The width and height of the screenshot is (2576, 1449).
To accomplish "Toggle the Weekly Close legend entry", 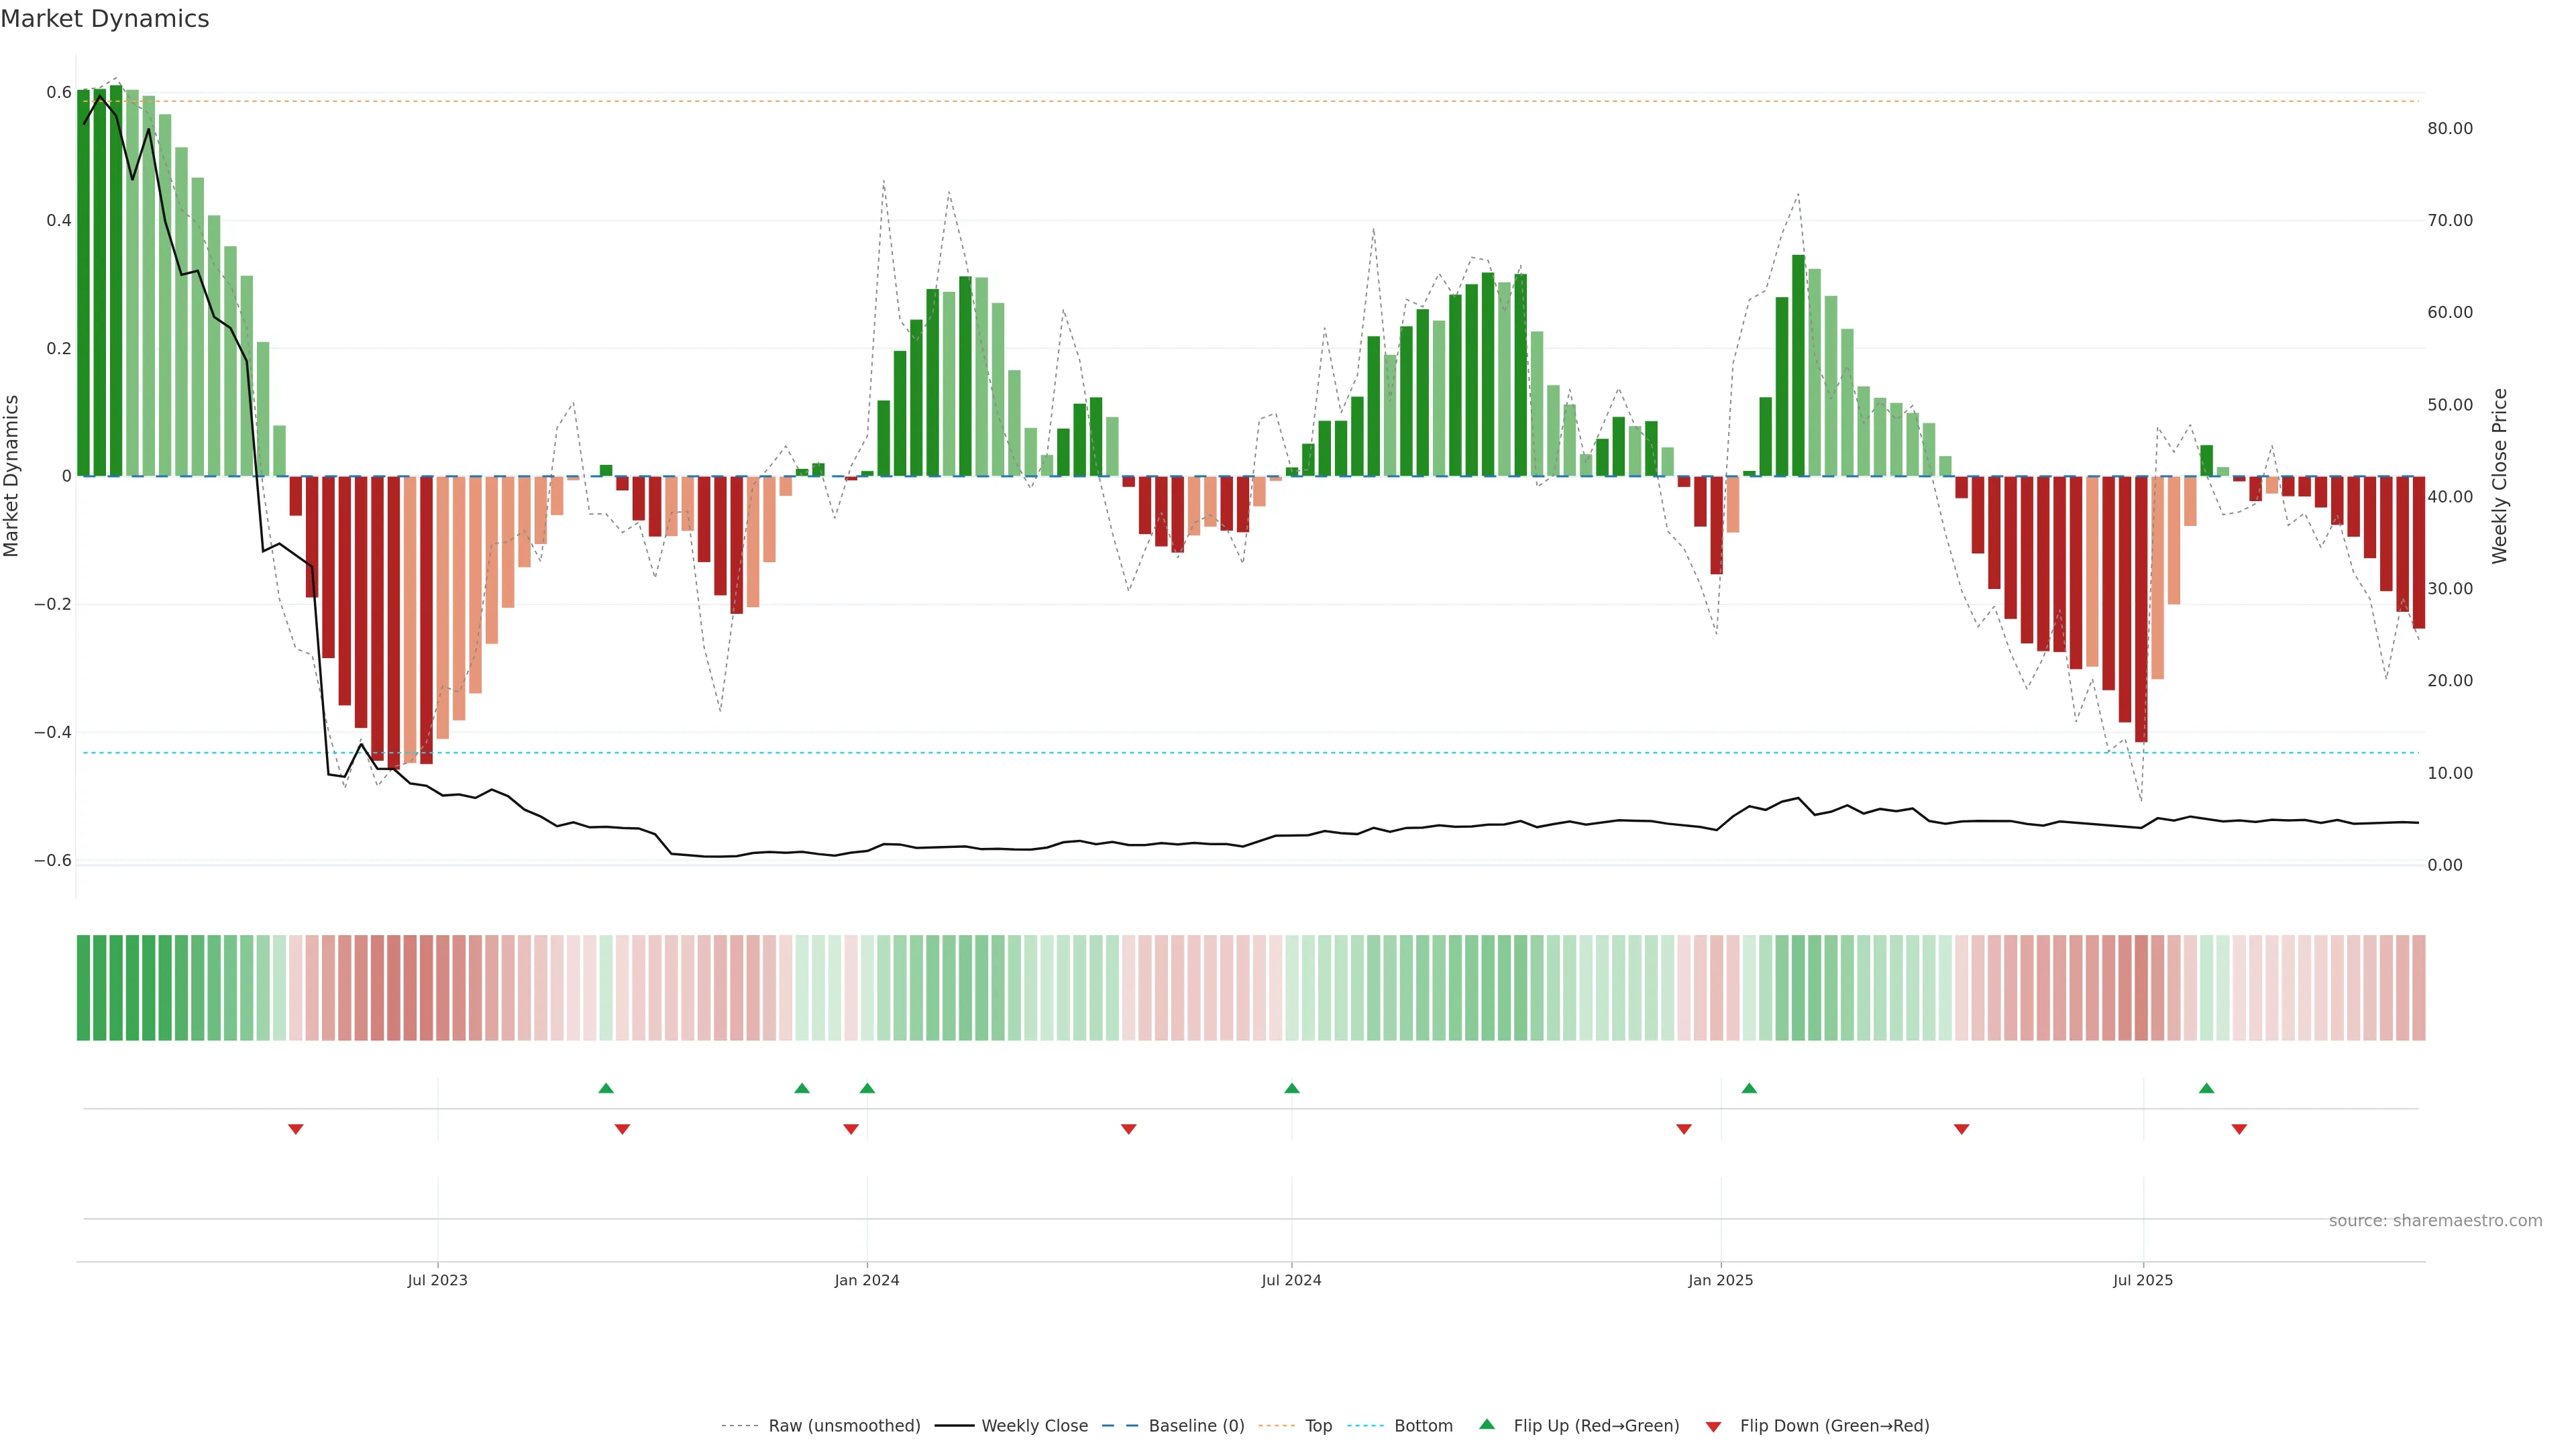I will 1034,1426.
